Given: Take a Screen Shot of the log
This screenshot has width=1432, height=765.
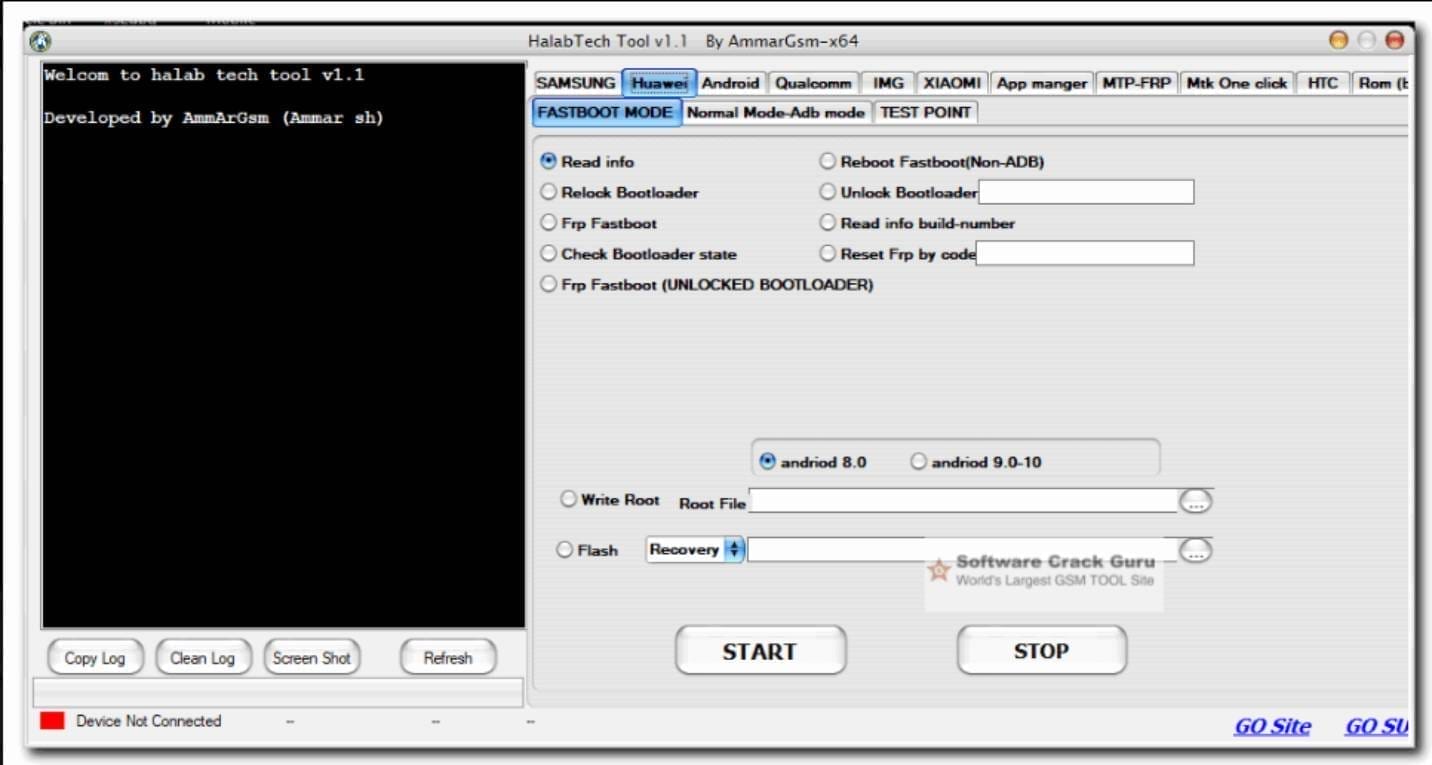Looking at the screenshot, I should (311, 657).
